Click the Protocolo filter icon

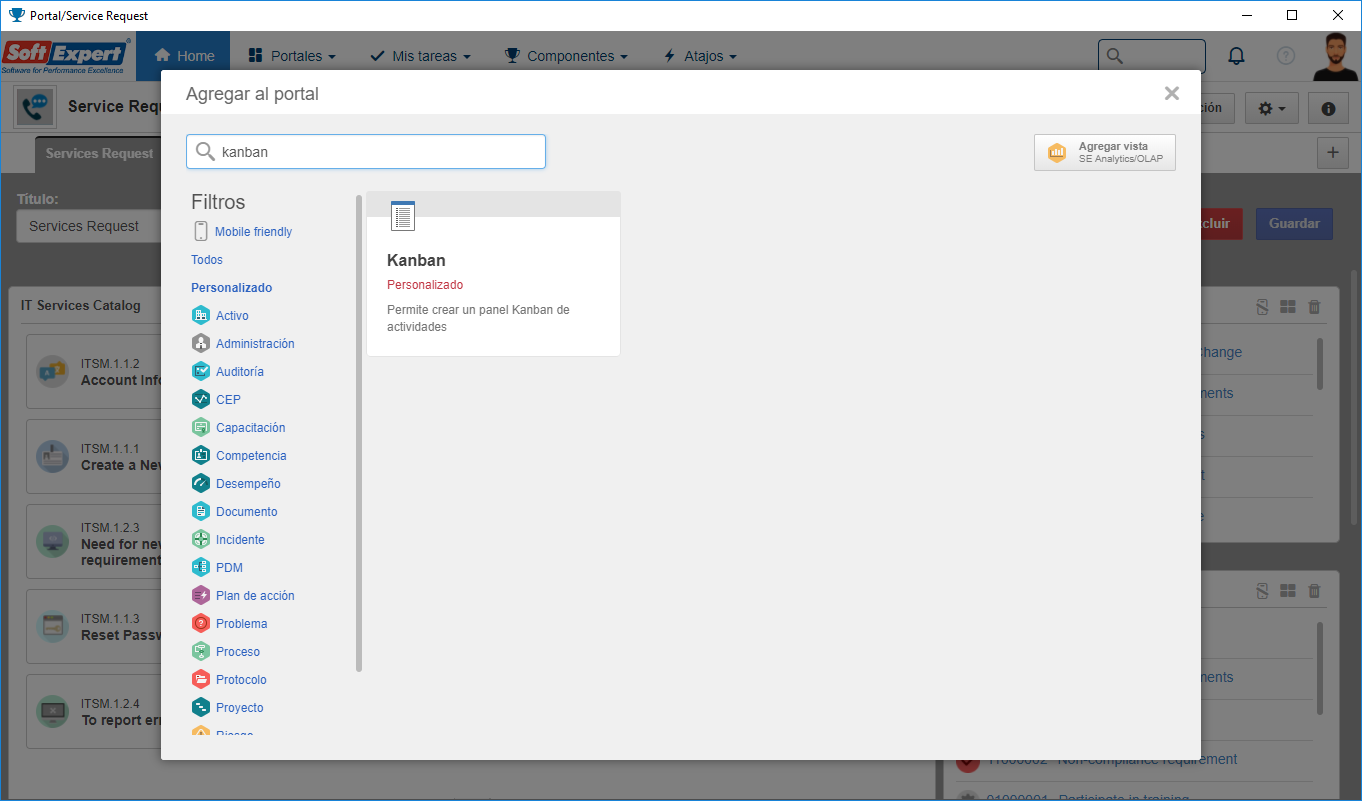click(201, 679)
